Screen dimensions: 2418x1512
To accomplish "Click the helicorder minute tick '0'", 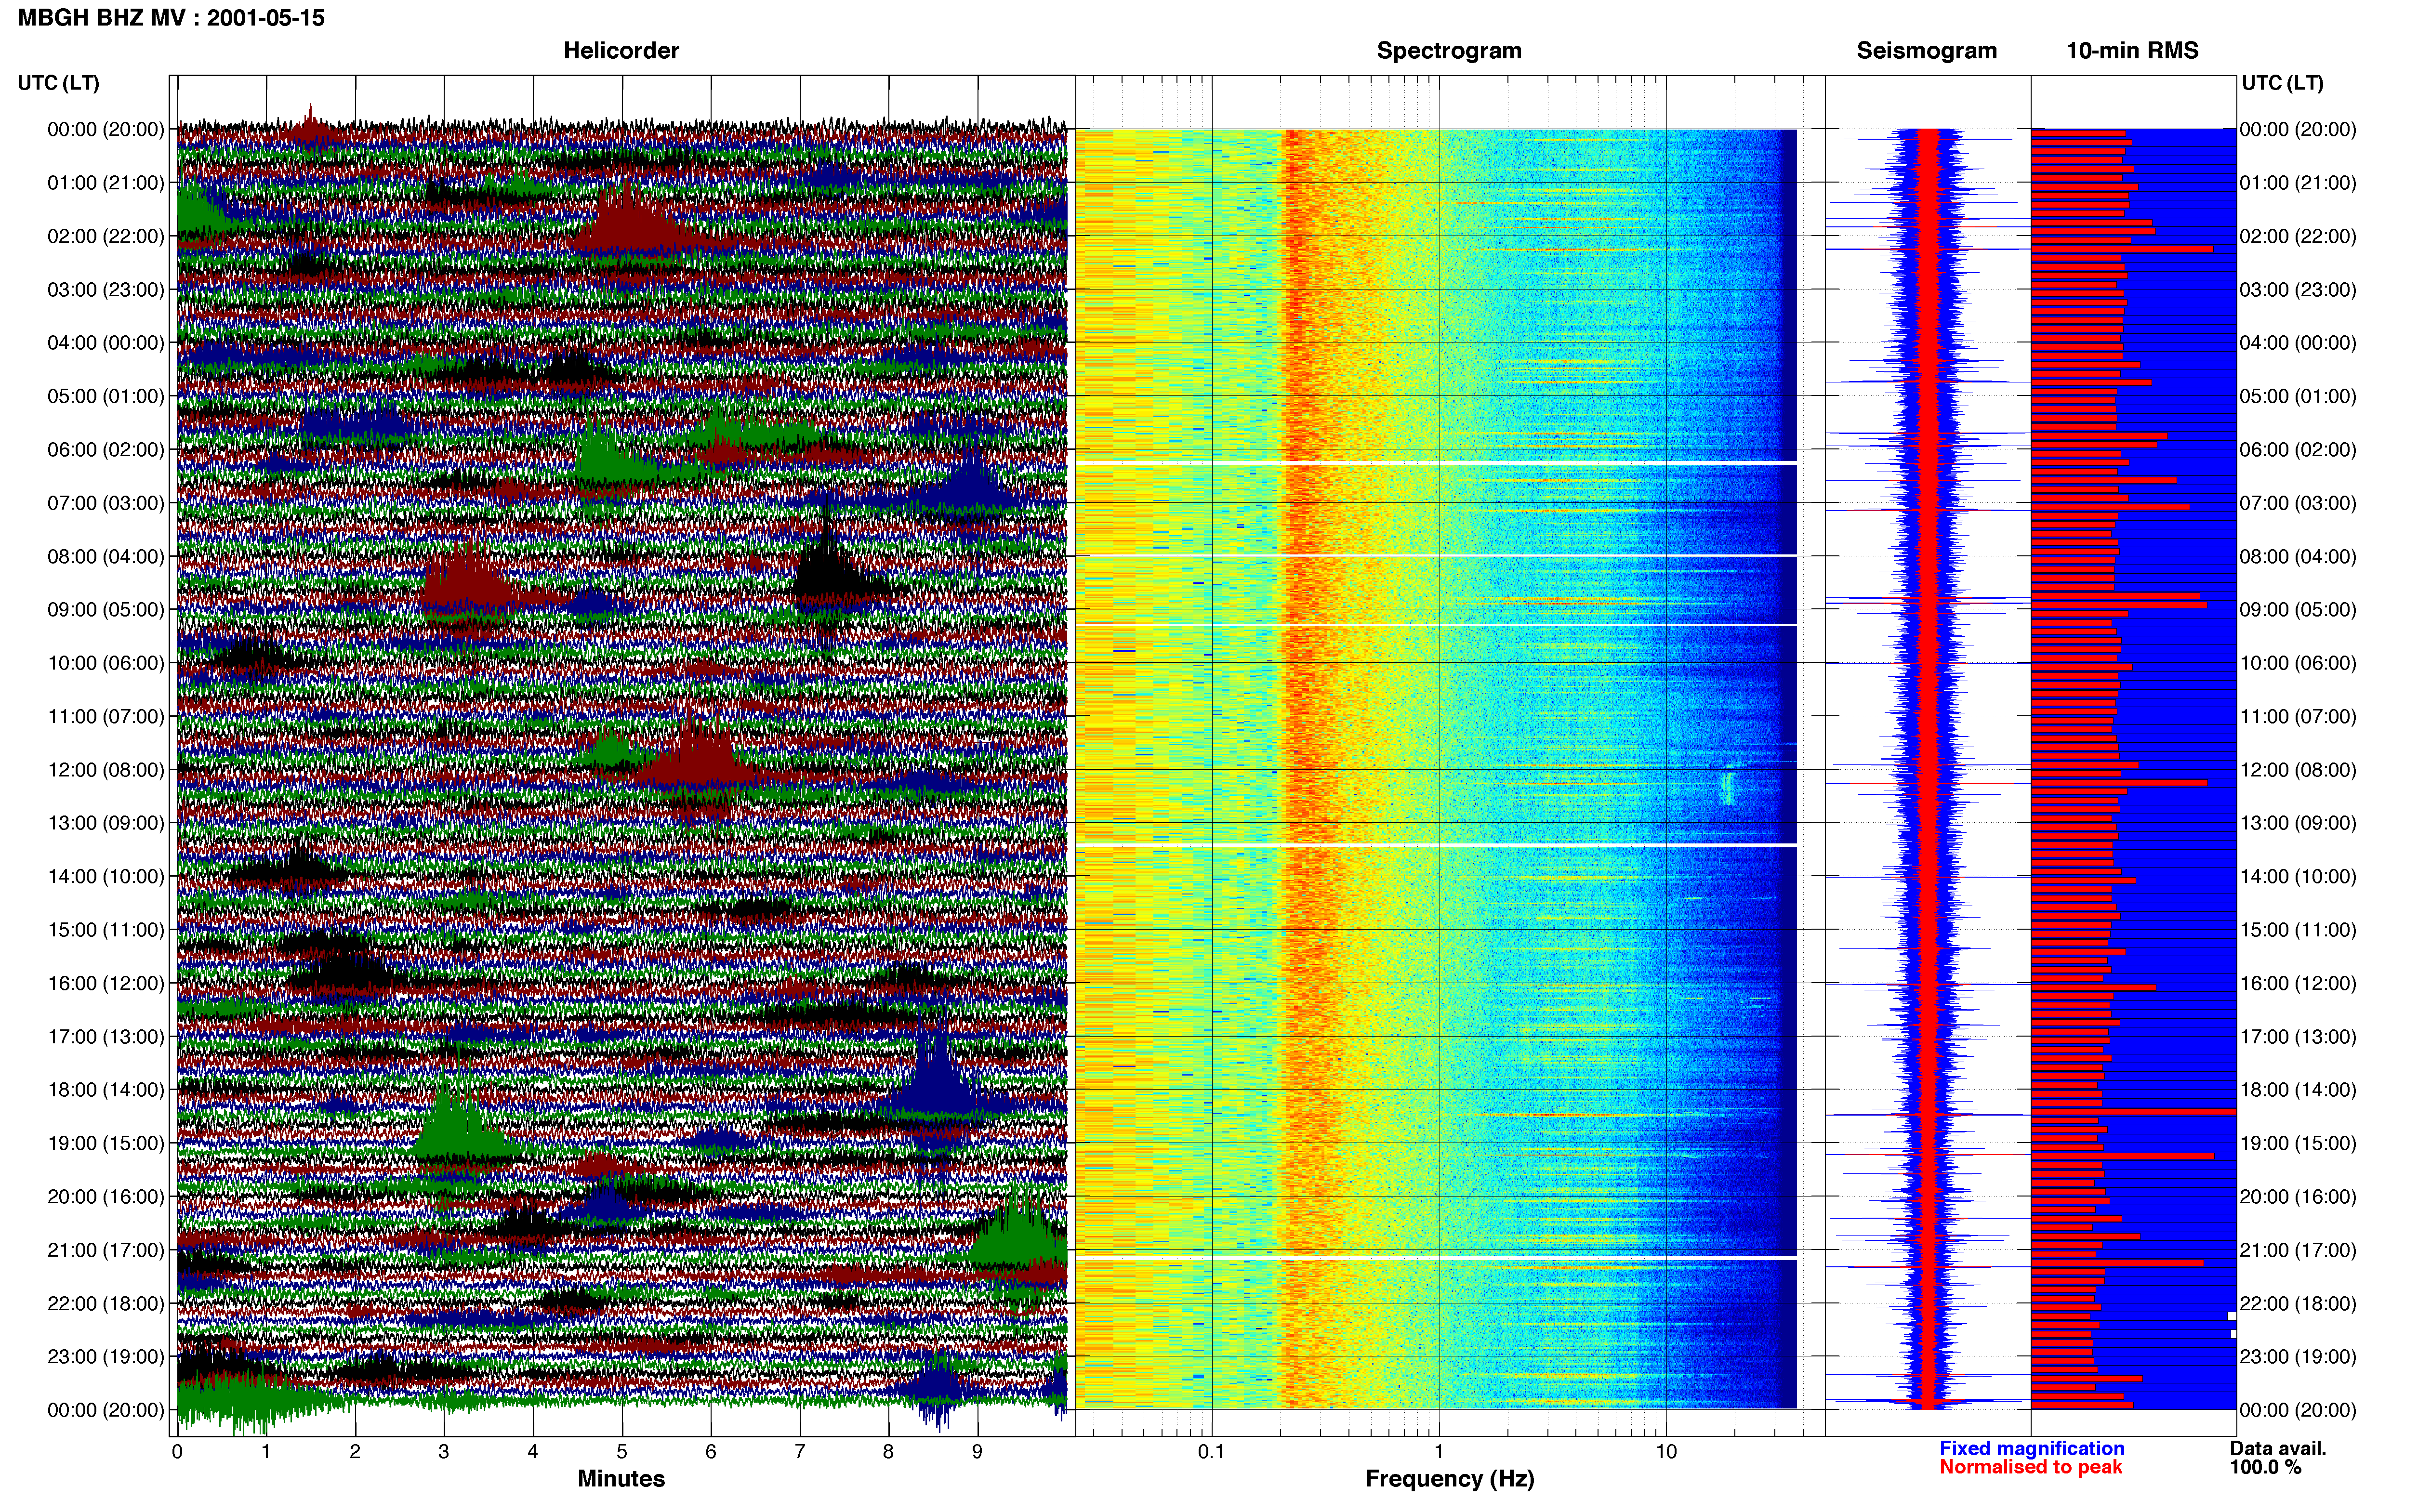I will point(177,1452).
